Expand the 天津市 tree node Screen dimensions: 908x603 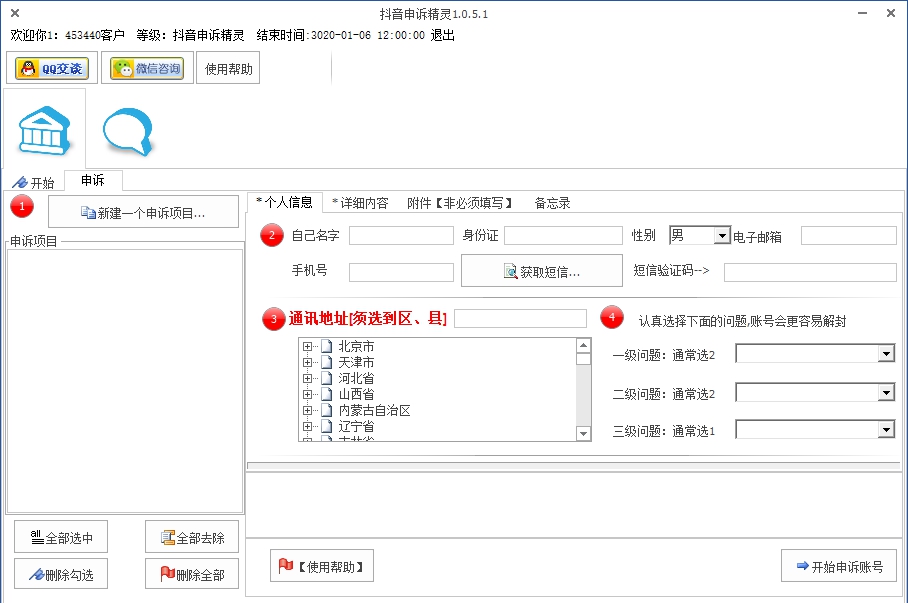[x=307, y=363]
